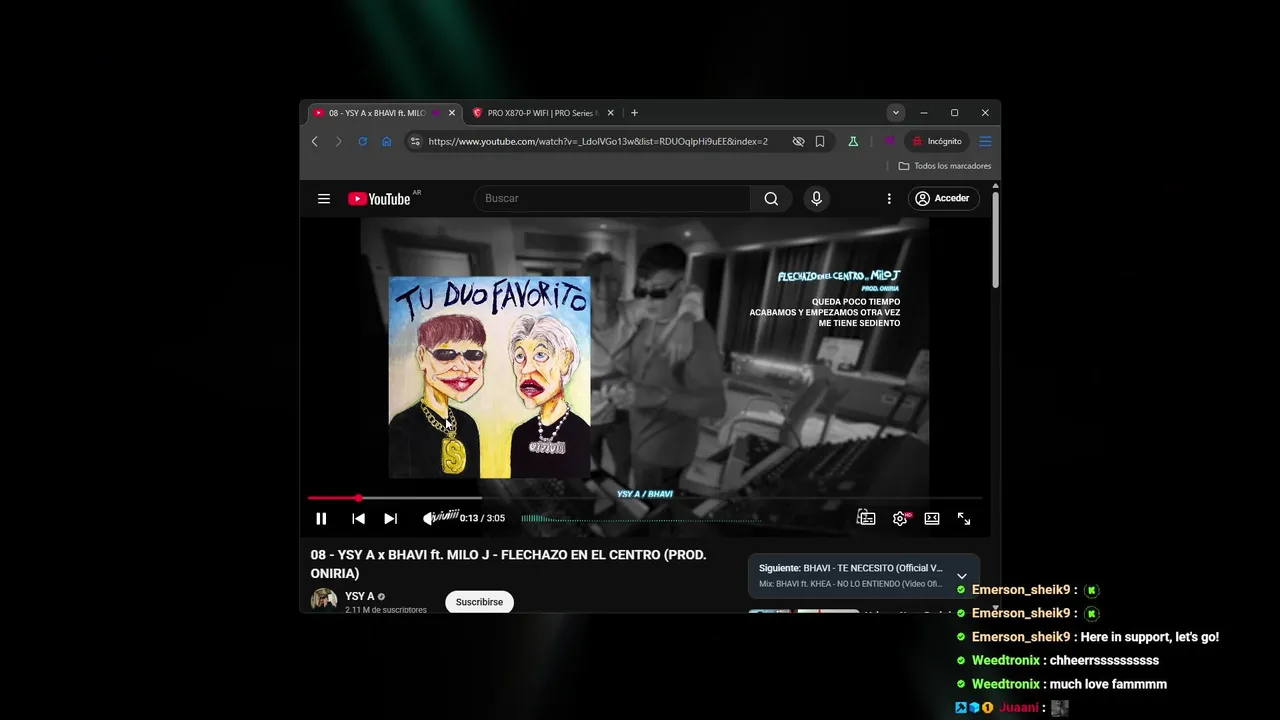
Task: Open the YSY A channel avatar
Action: point(324,600)
